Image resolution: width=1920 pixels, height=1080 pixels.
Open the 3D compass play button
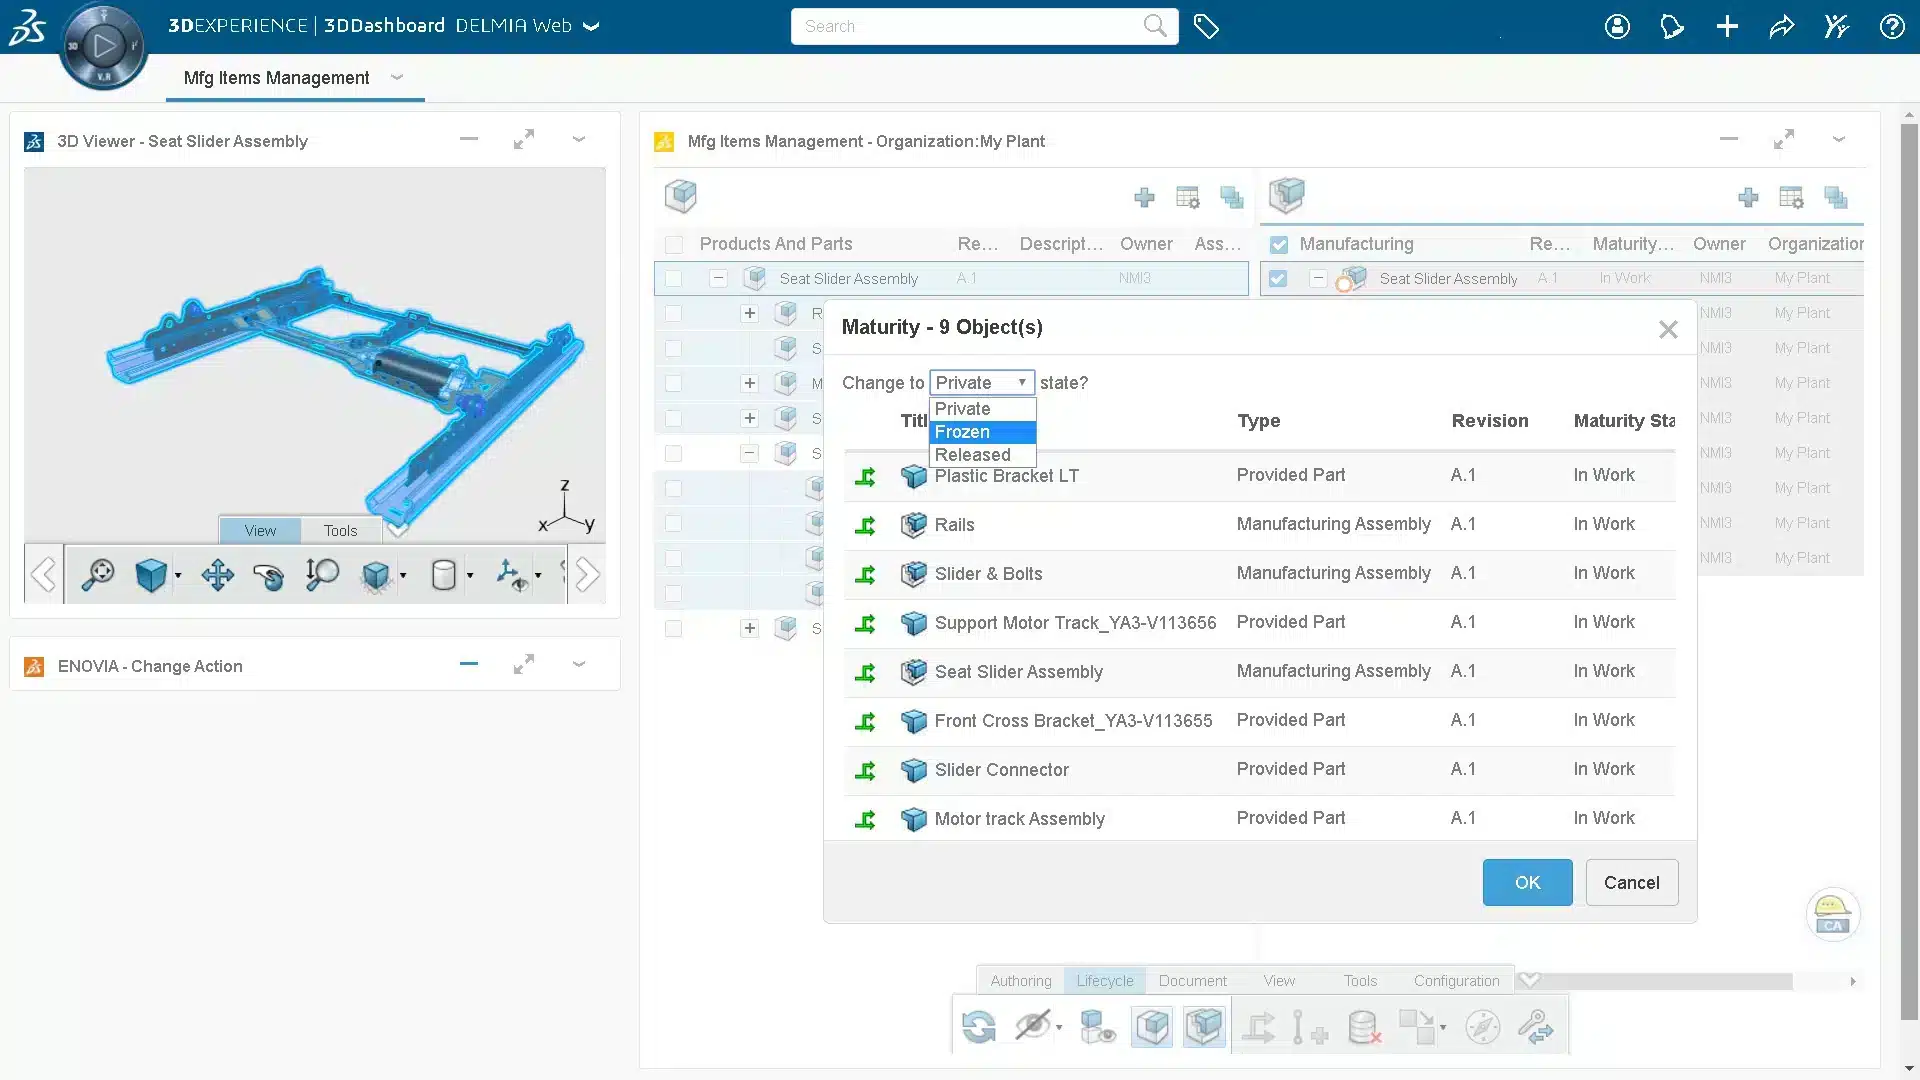point(104,45)
